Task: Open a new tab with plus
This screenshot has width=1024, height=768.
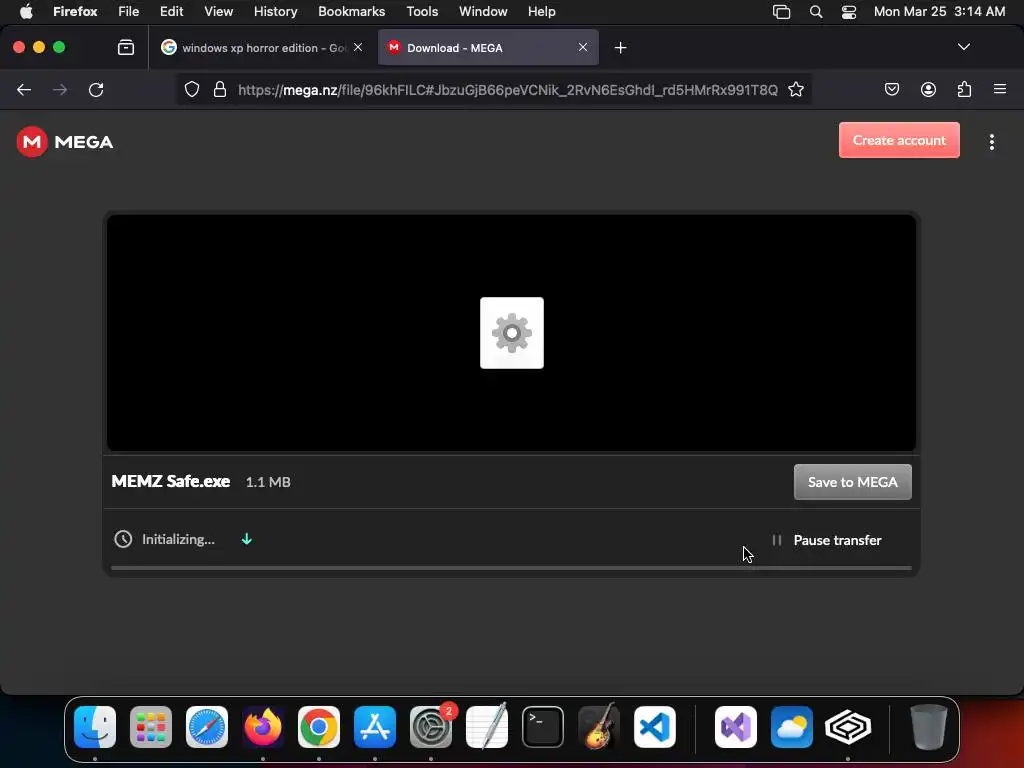Action: click(x=620, y=48)
